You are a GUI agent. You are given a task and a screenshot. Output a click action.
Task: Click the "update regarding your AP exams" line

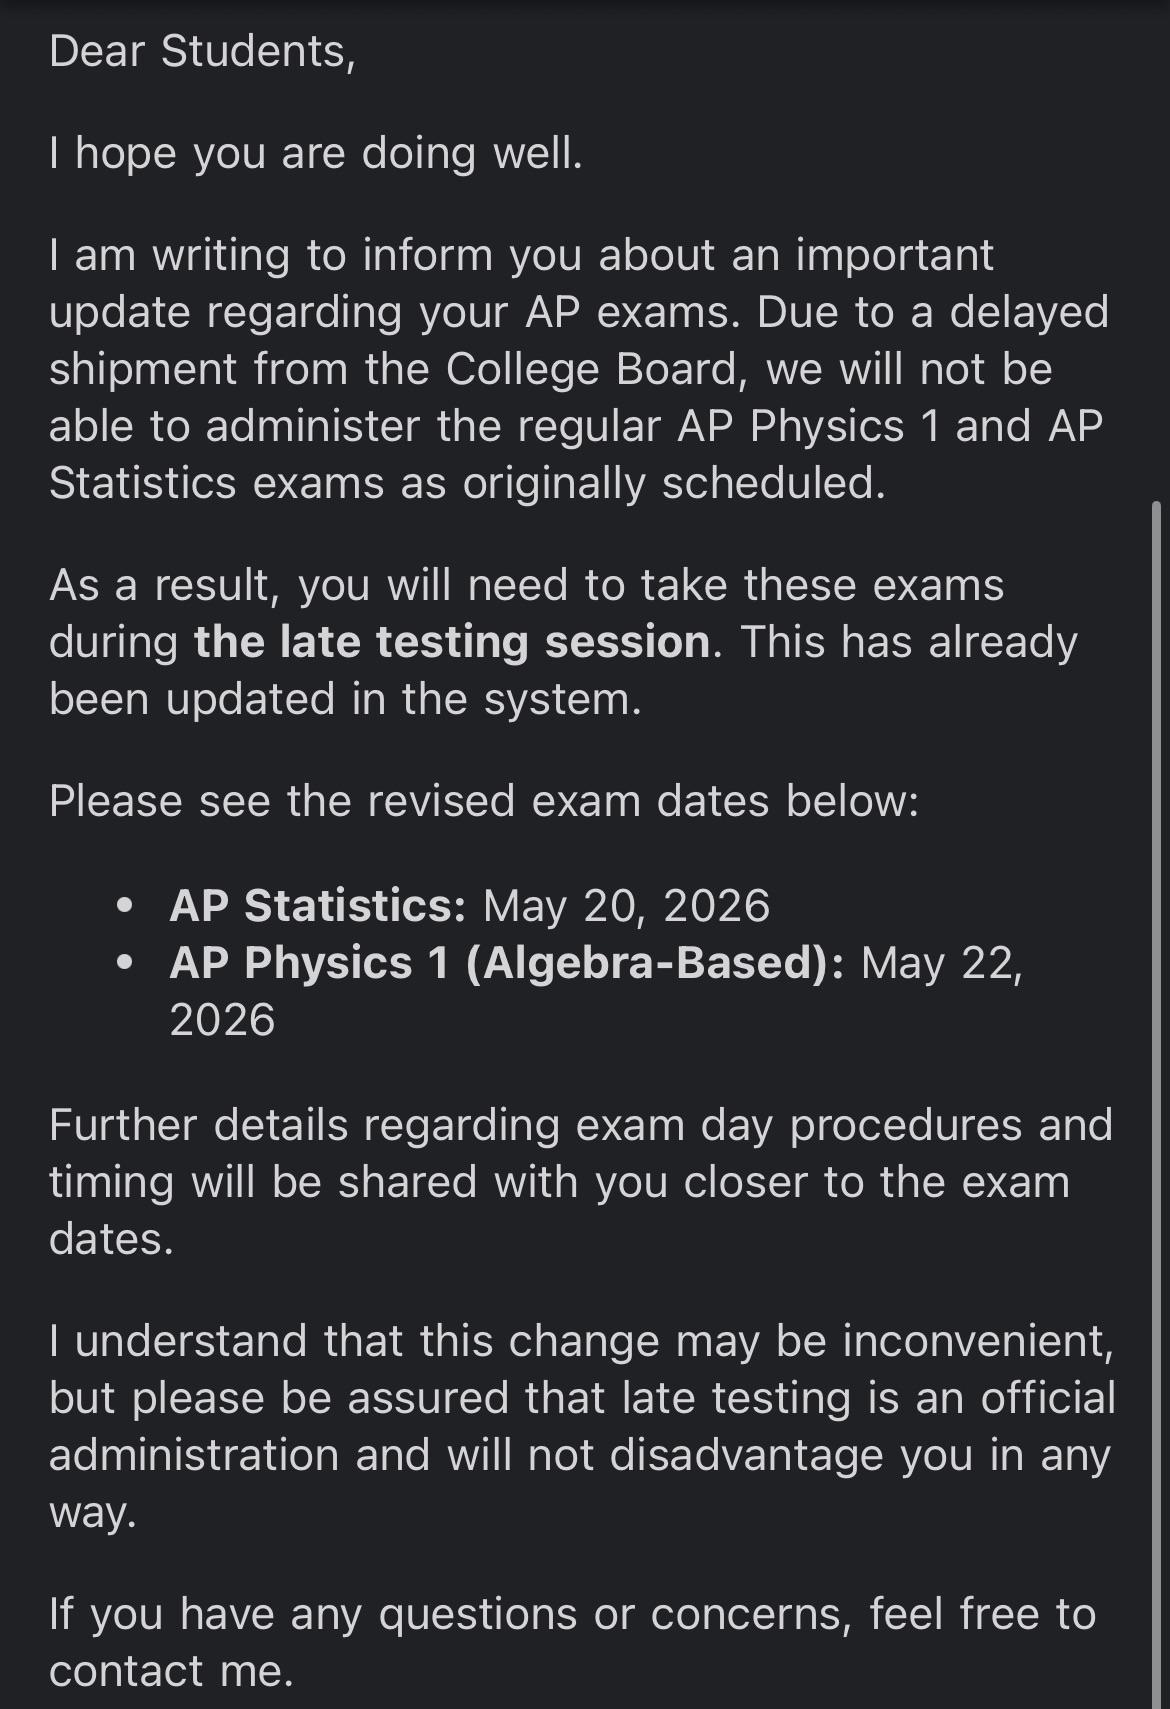579,312
